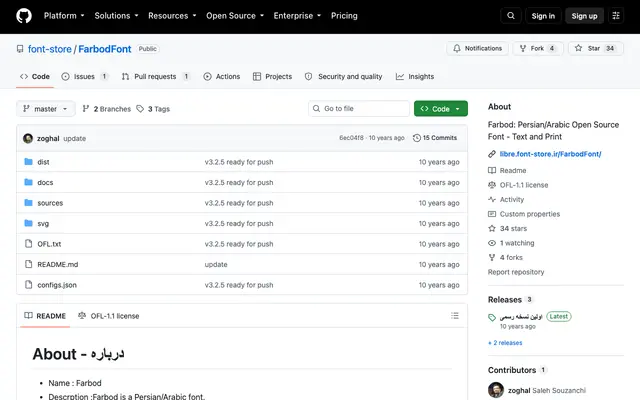Click the svg folder icon
The image size is (640, 400).
pos(29,223)
